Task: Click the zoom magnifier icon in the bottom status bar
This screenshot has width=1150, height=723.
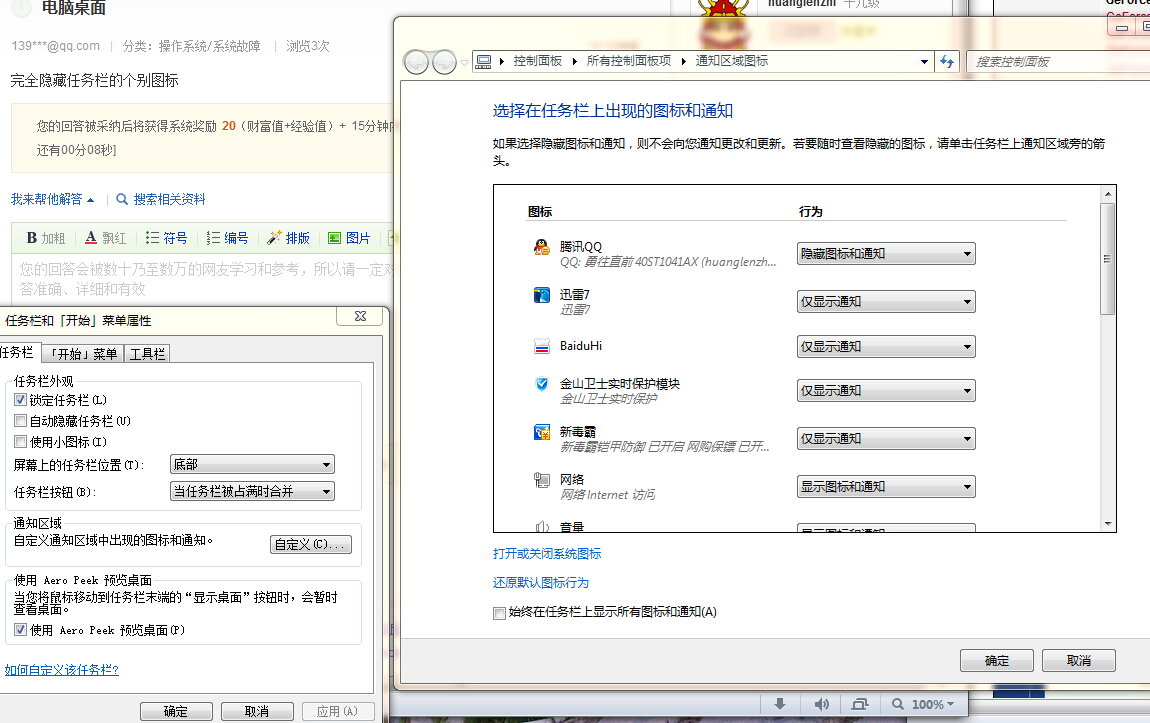Action: coord(898,704)
